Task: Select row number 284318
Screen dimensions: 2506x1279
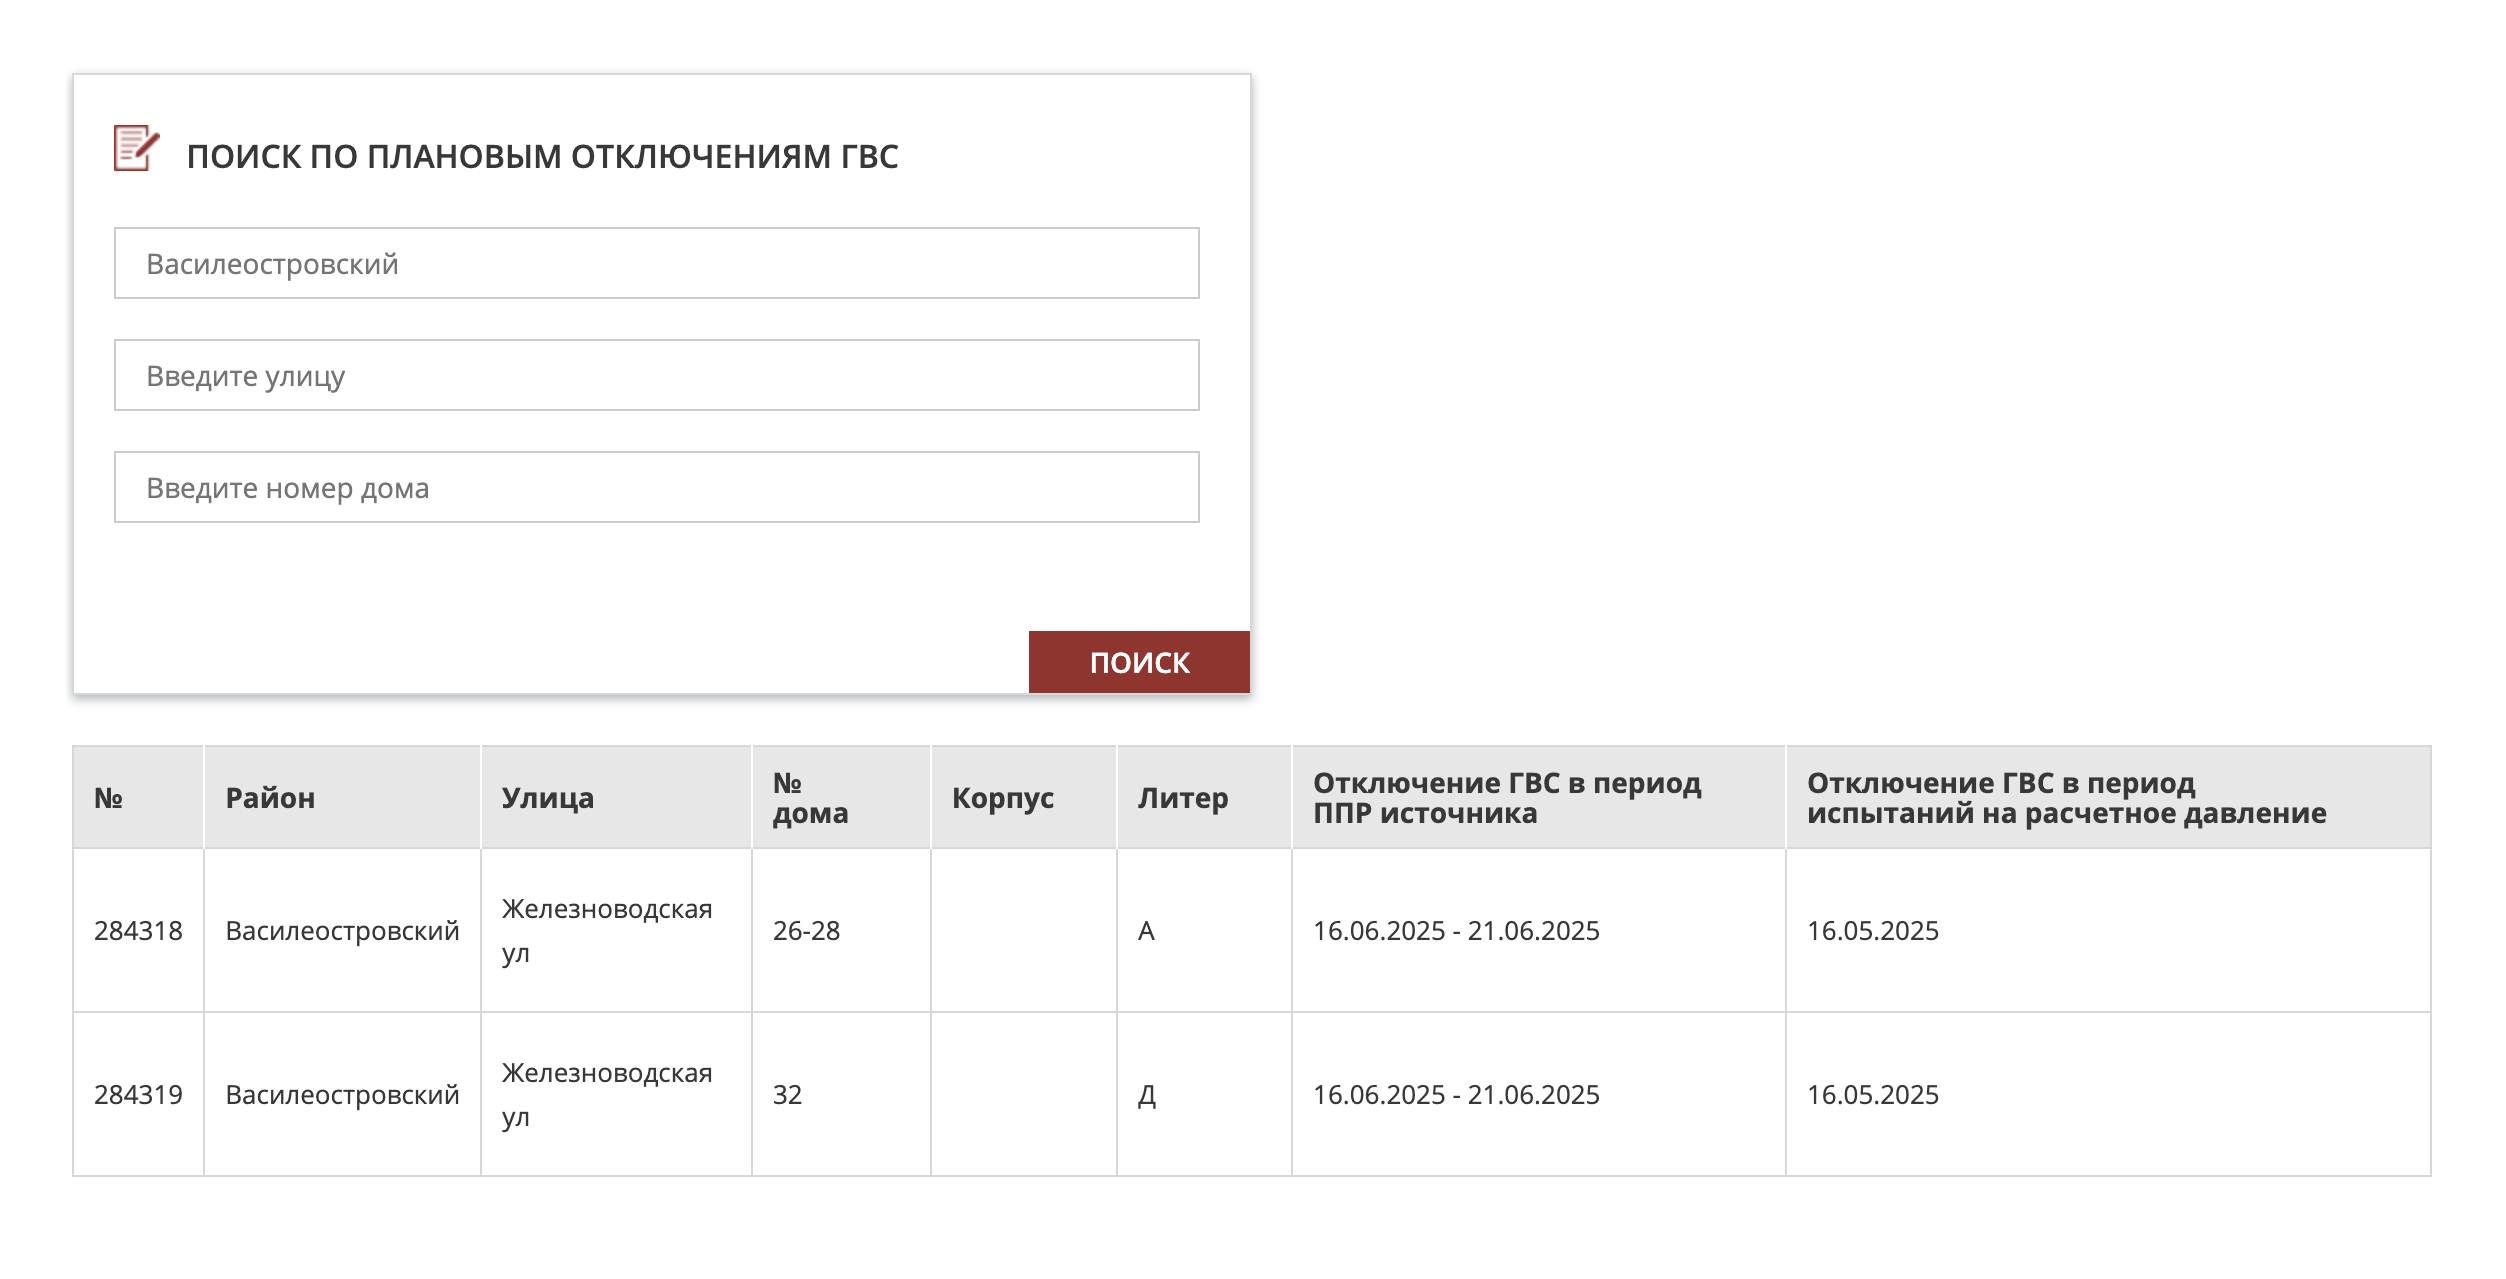Action: point(138,931)
